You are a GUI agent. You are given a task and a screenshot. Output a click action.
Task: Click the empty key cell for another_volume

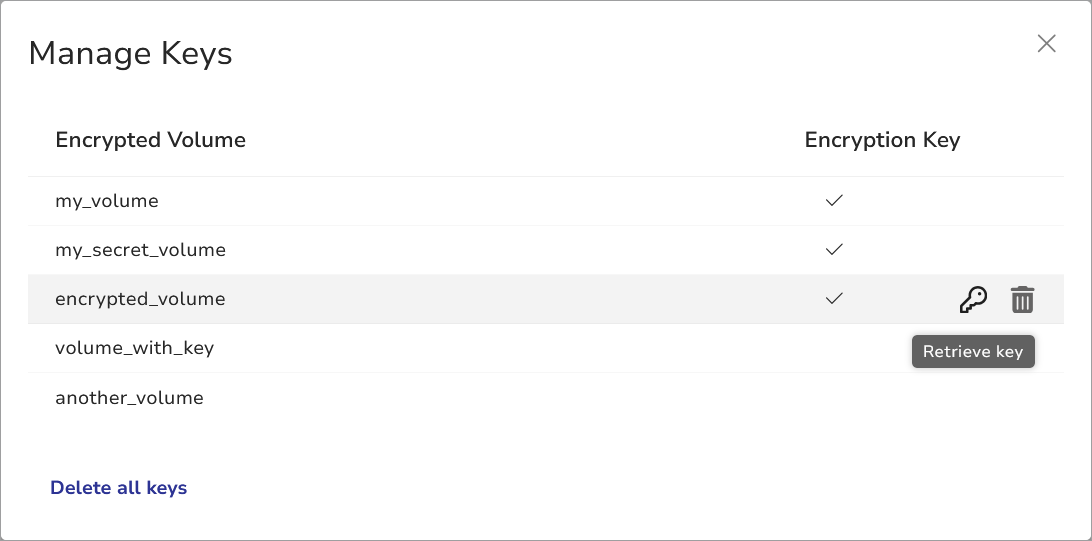coord(834,398)
